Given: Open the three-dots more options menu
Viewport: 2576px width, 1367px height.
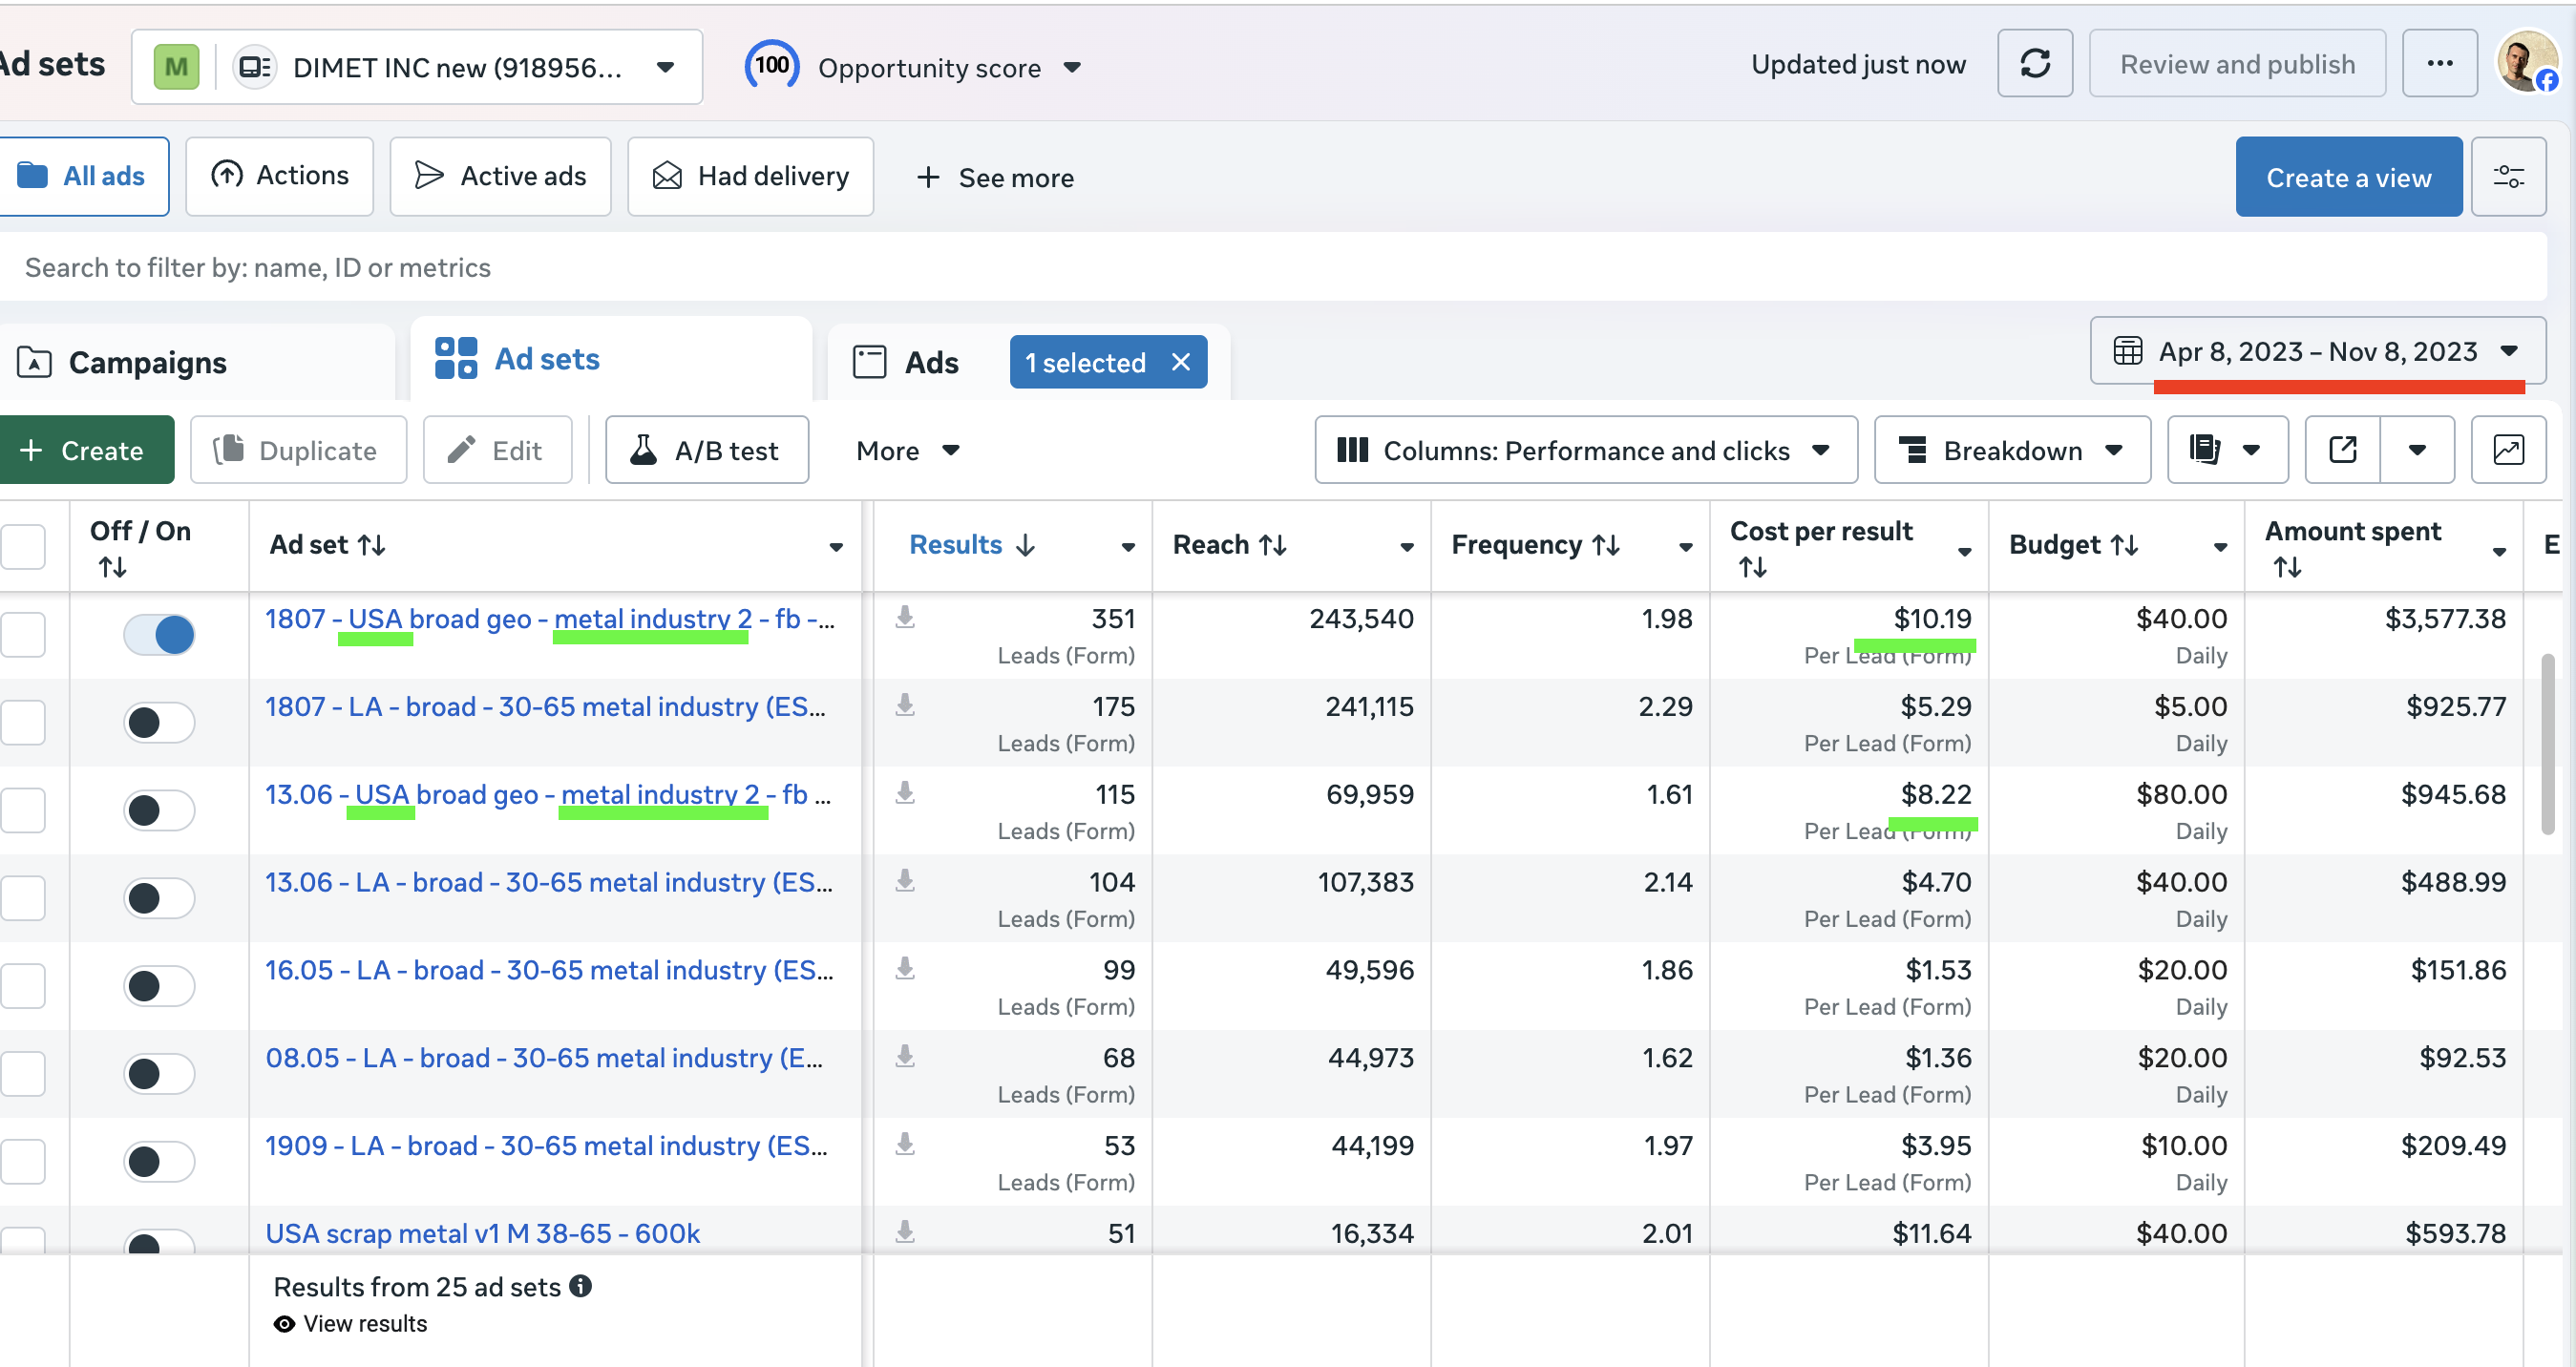Looking at the screenshot, I should (x=2439, y=64).
